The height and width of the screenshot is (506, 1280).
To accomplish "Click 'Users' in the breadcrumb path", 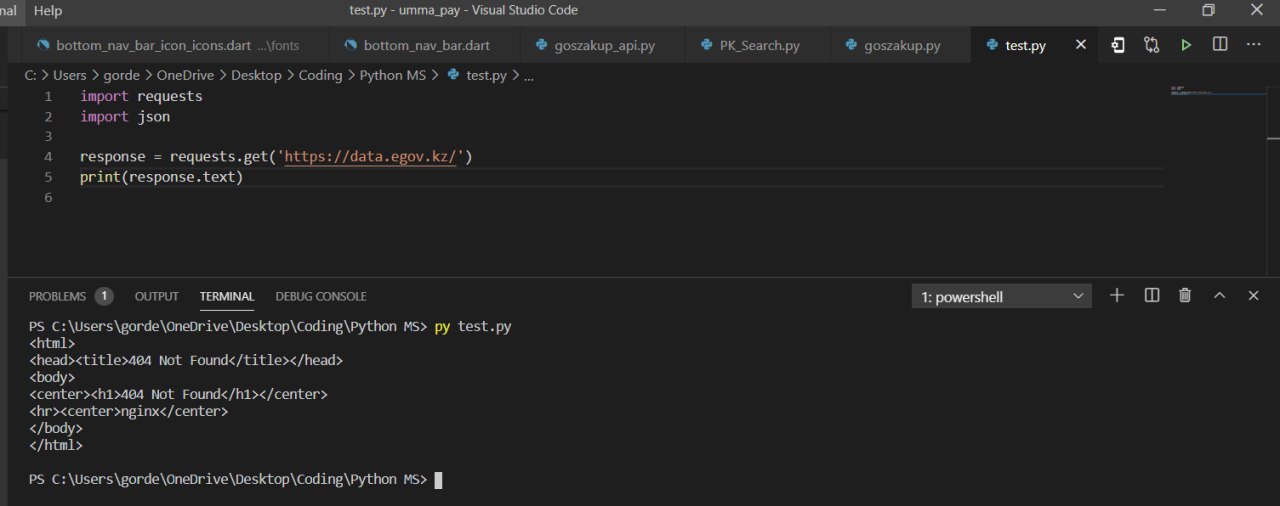I will click(x=70, y=75).
